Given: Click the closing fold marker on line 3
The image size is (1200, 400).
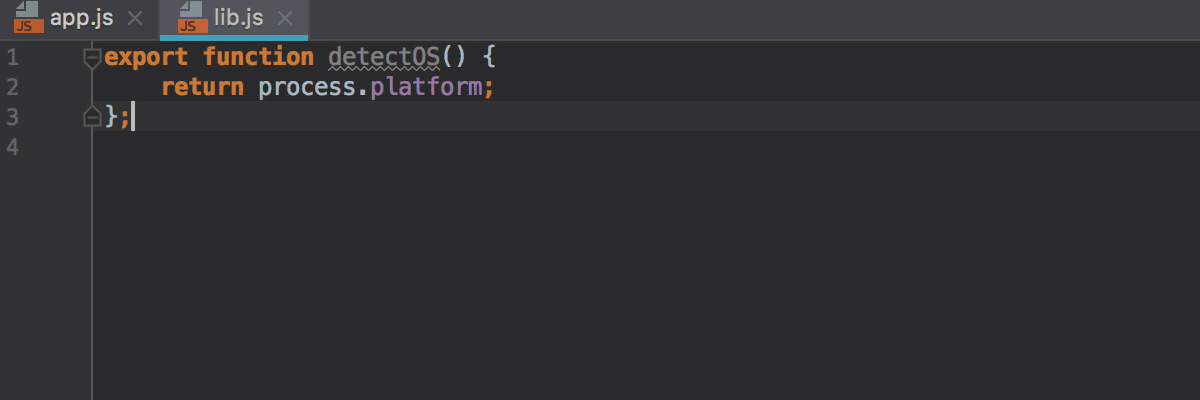Looking at the screenshot, I should tap(92, 117).
